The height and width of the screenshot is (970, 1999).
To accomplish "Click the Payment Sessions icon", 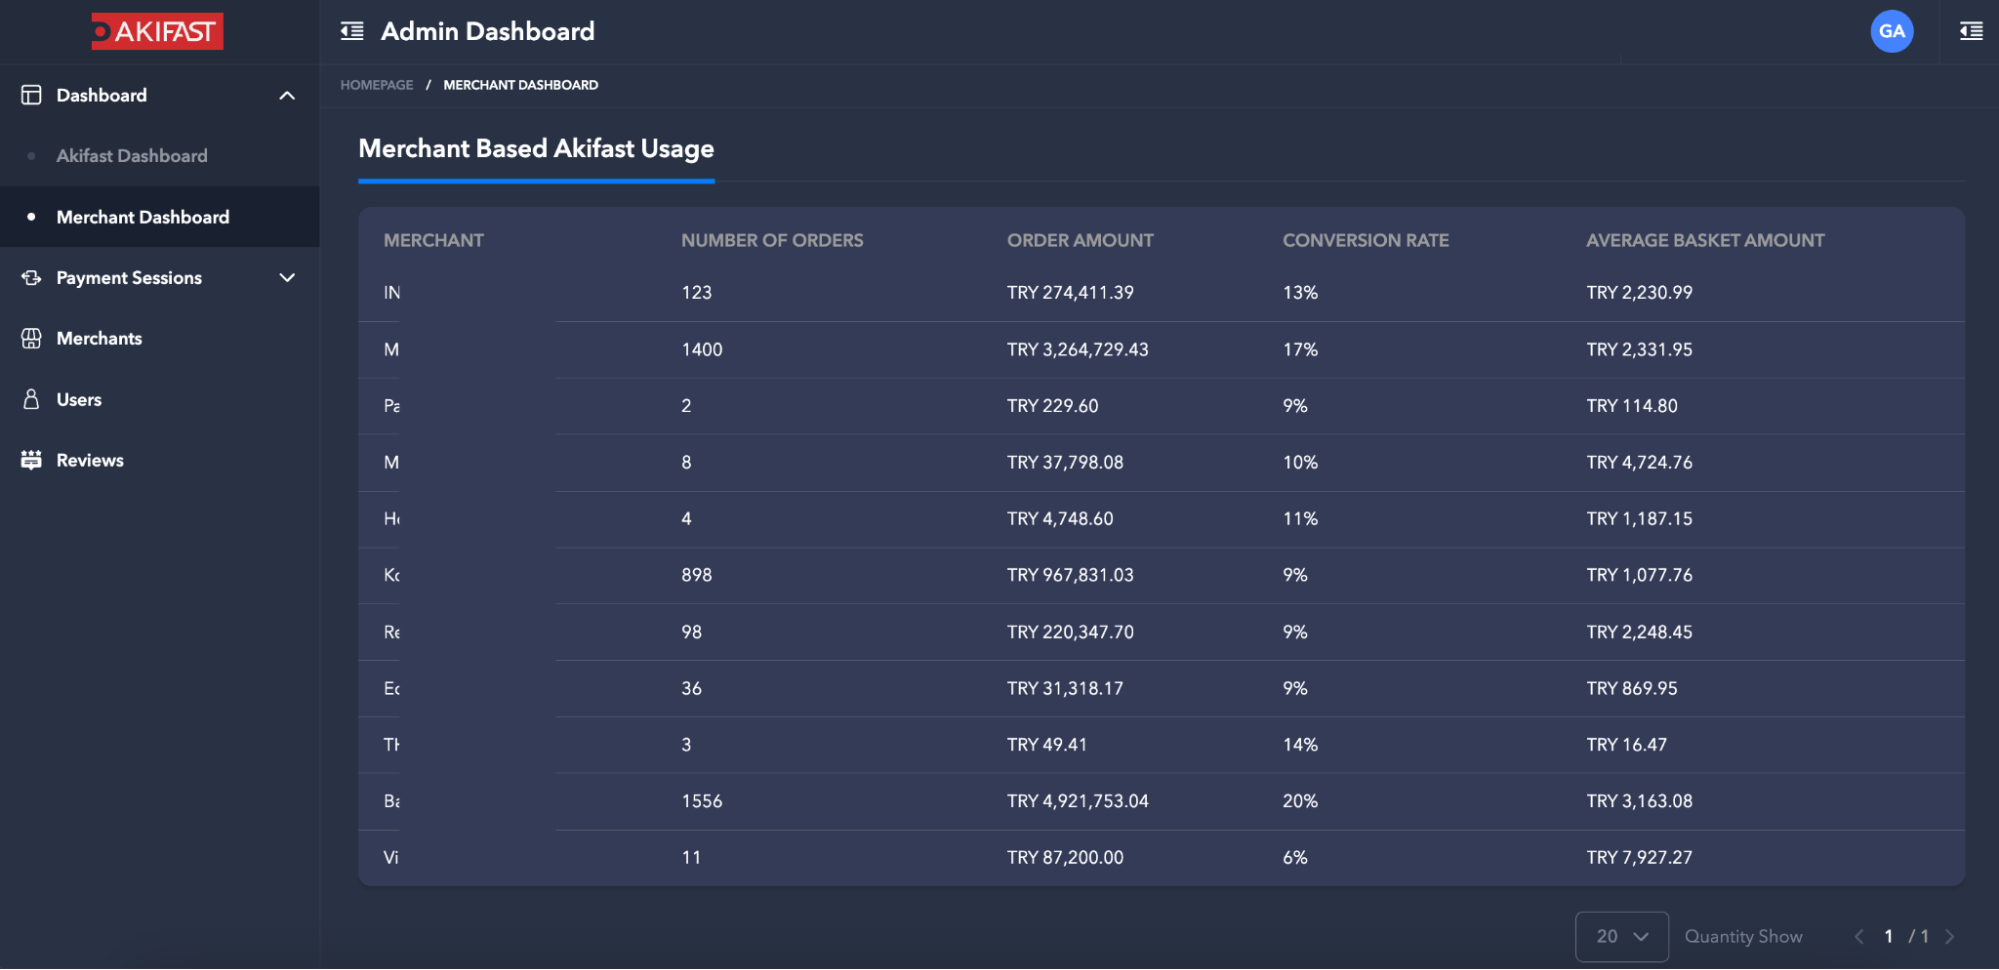I will (x=31, y=278).
